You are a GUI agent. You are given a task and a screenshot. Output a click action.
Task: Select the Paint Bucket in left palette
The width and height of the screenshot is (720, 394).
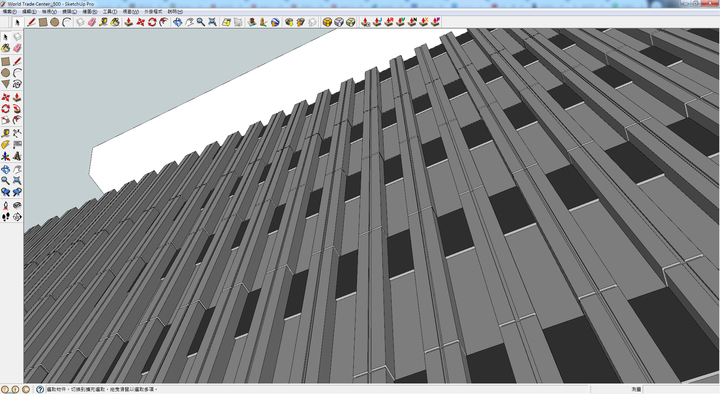[x=6, y=48]
